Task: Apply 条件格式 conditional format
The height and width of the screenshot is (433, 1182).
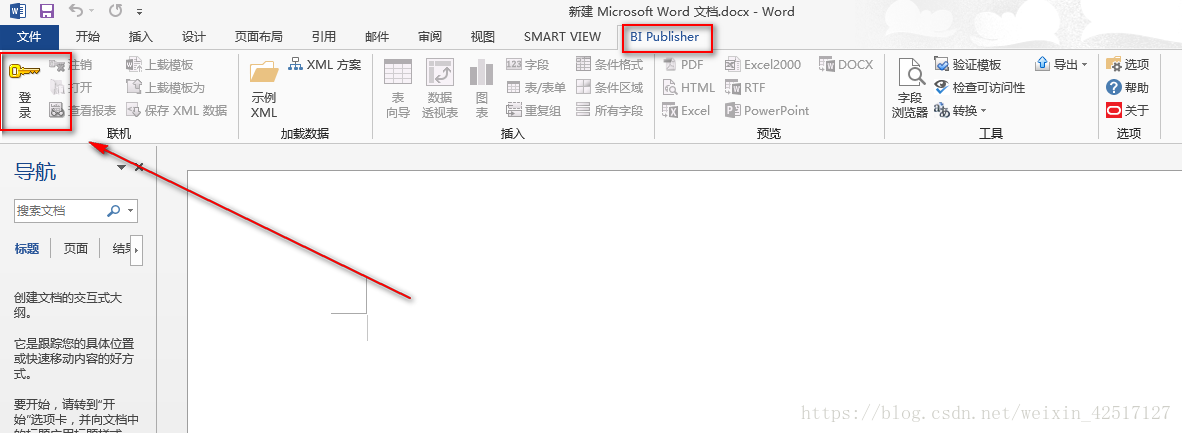Action: click(x=609, y=65)
